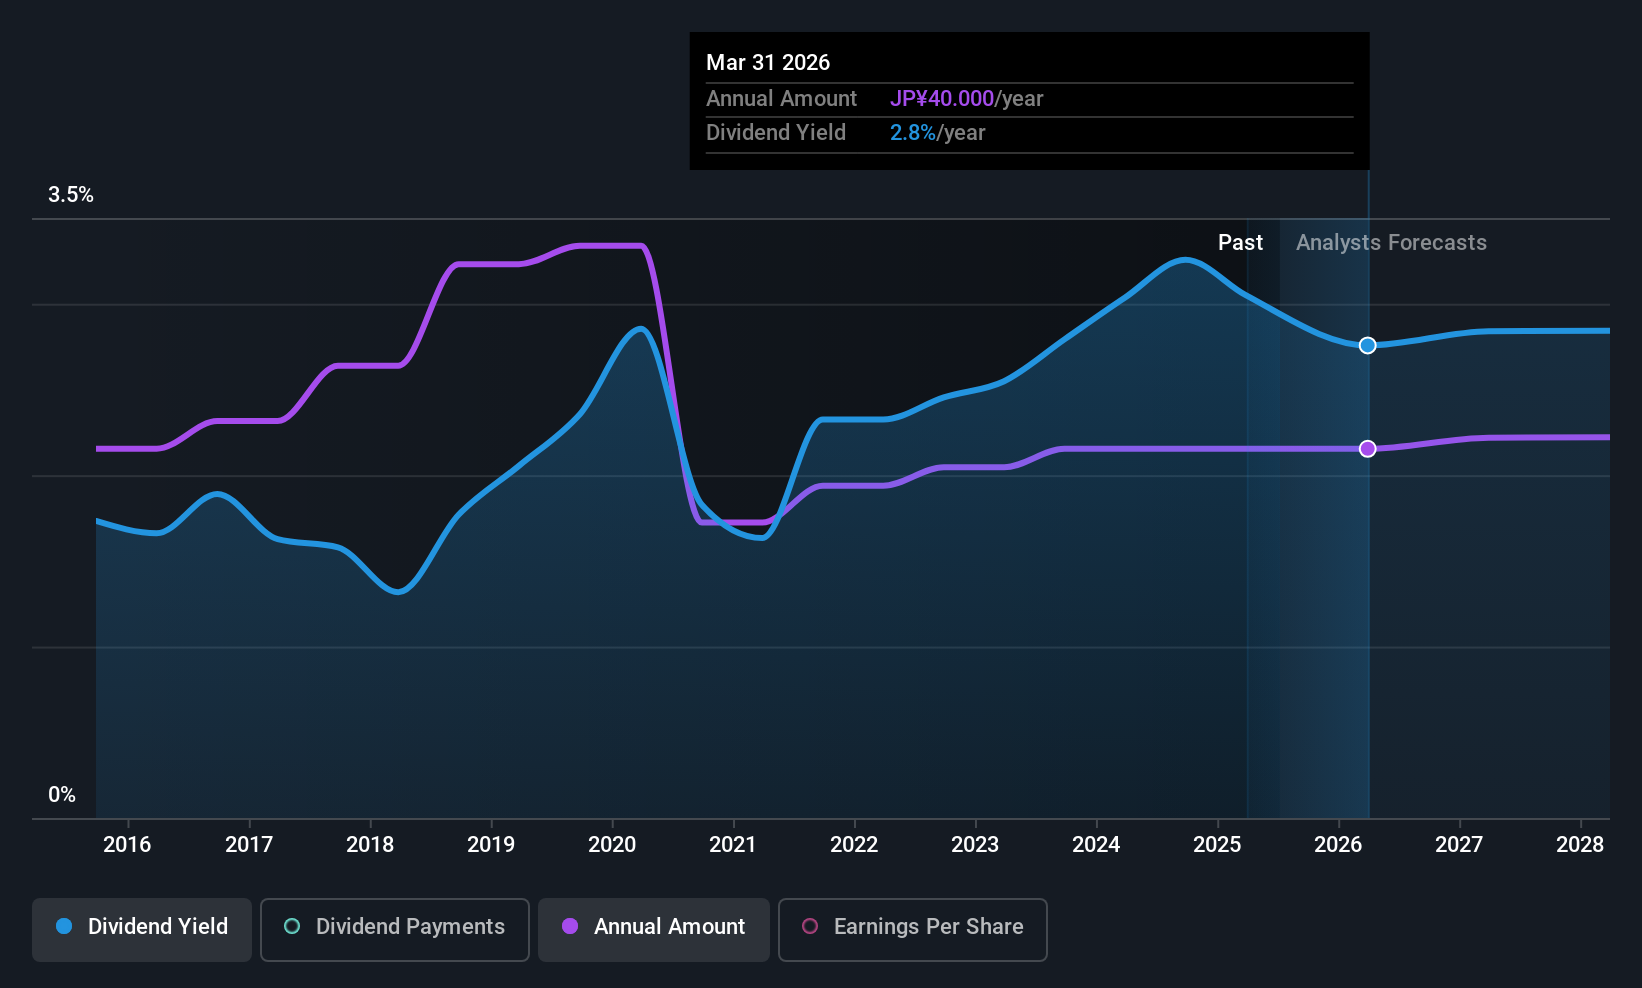The height and width of the screenshot is (988, 1642).
Task: Select the purple annual amount data point marker
Action: tap(1367, 449)
